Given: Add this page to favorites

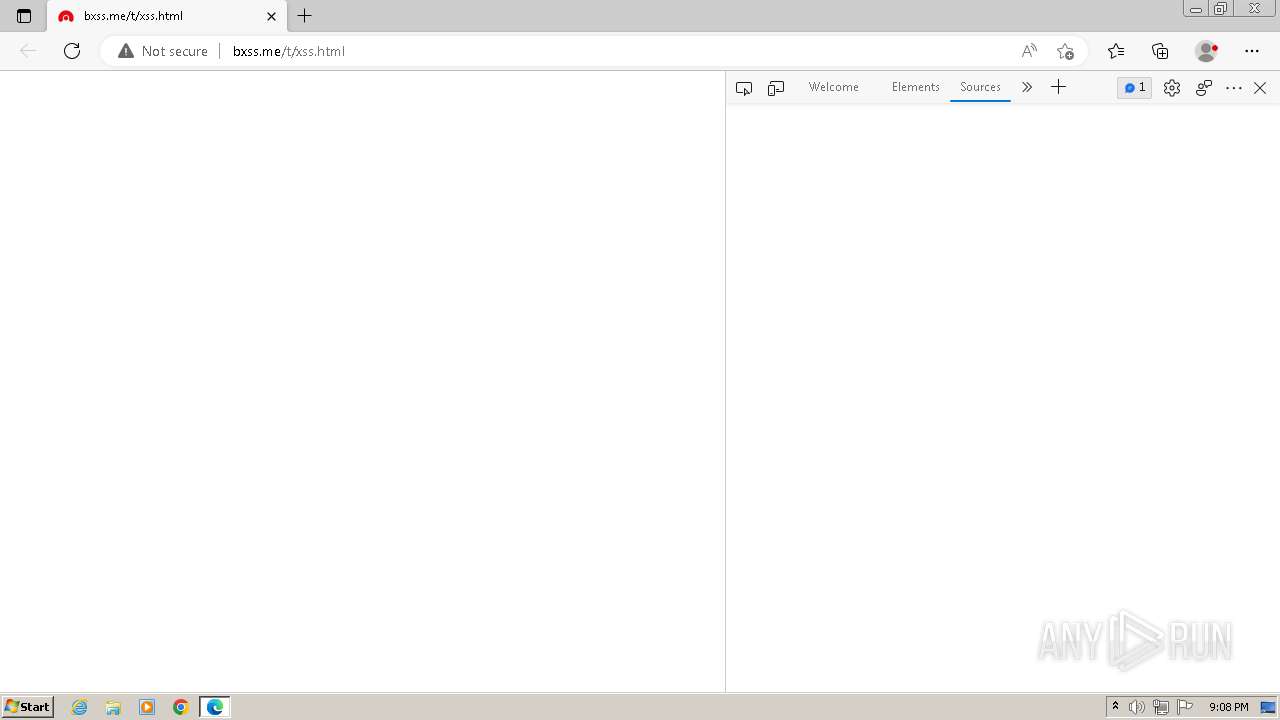Looking at the screenshot, I should [1065, 51].
